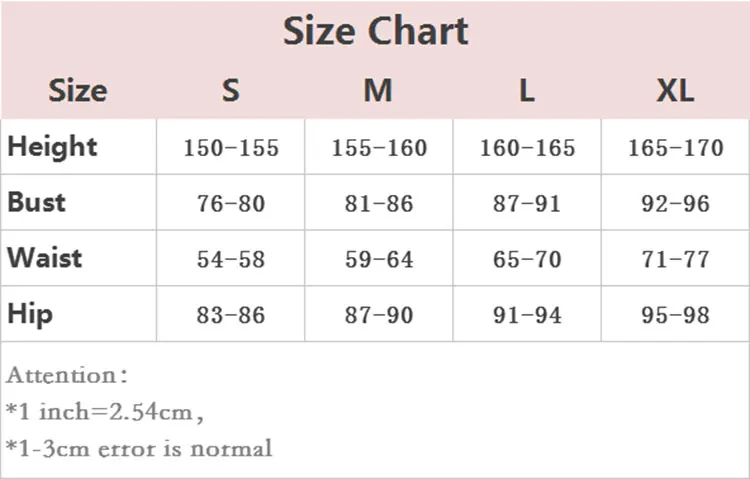The height and width of the screenshot is (479, 750).
Task: Click the Attention note heading
Action: pos(67,375)
